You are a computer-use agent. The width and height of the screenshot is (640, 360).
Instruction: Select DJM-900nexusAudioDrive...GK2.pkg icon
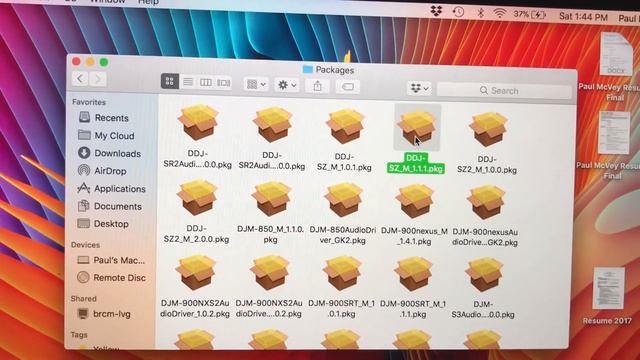tap(486, 203)
